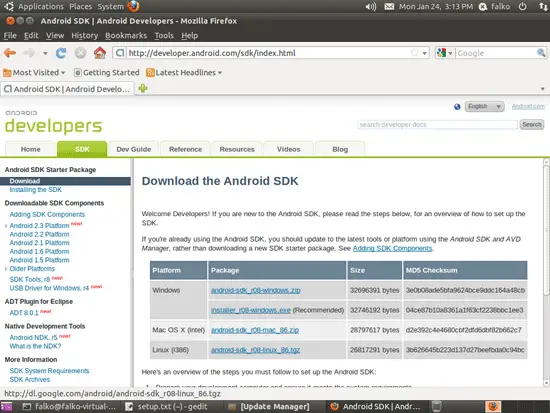Screen dimensions: 550x413
Task: Click the power/session icon in the top panel
Action: [x=523, y=7]
